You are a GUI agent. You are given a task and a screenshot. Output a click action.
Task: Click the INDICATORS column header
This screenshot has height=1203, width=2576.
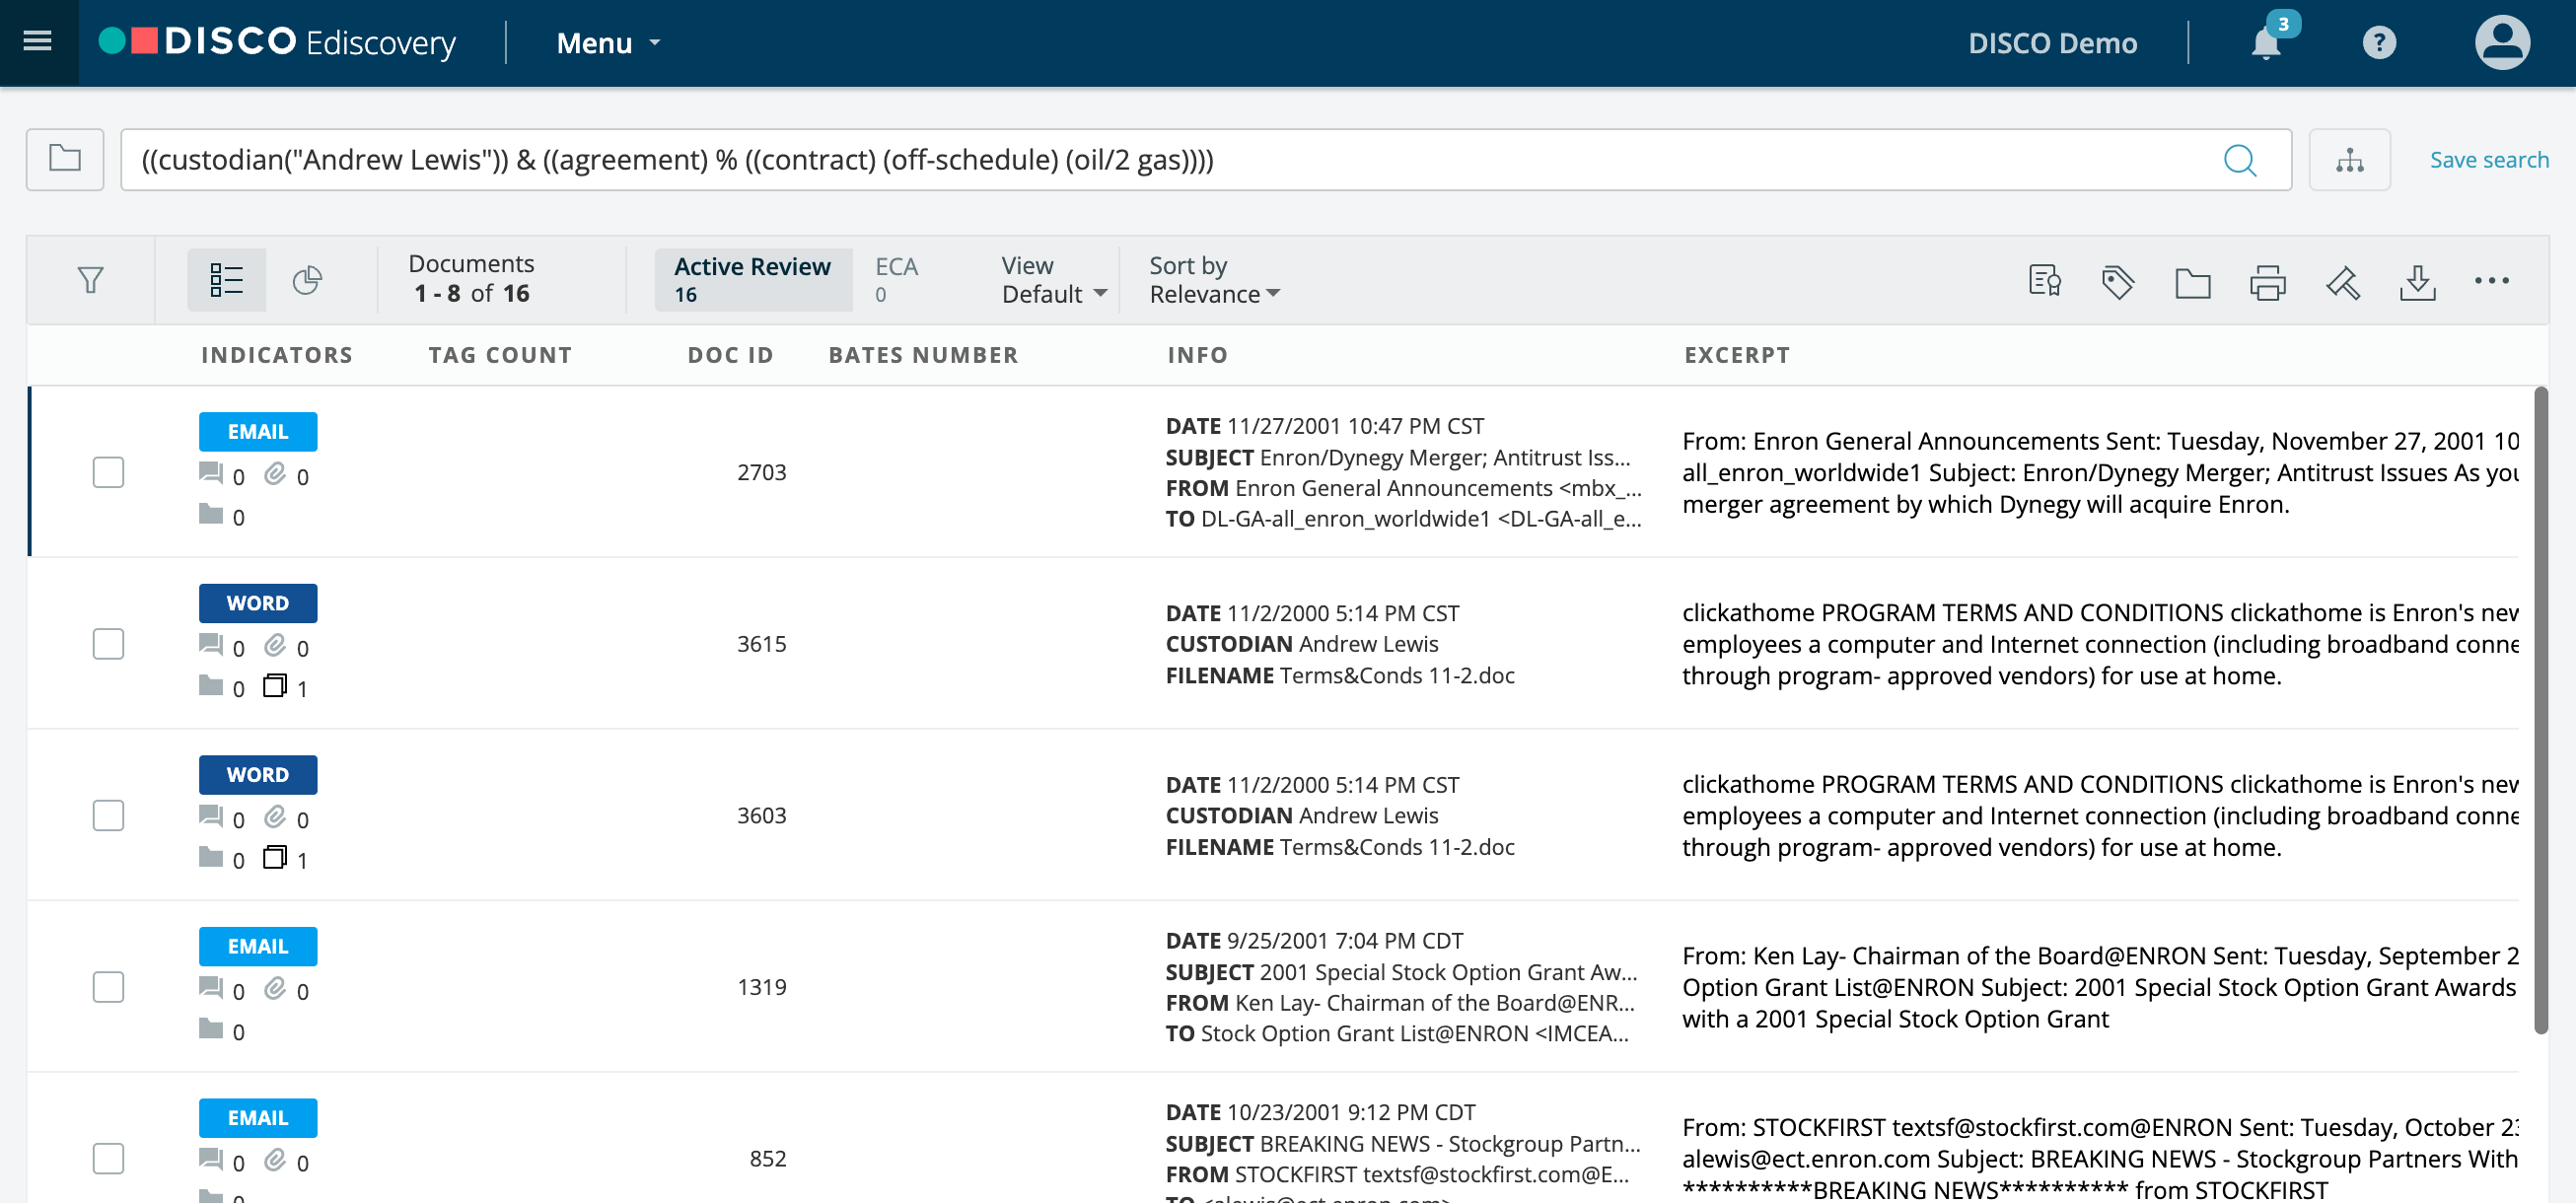pyautogui.click(x=277, y=355)
